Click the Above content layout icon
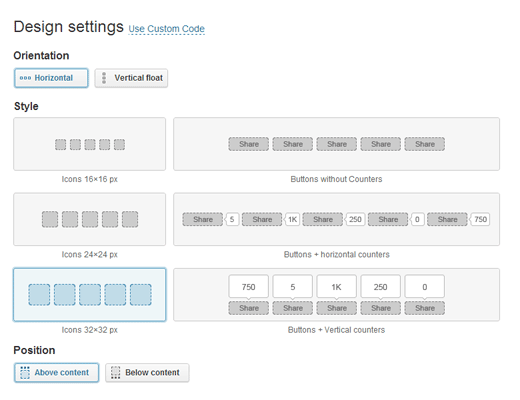 coord(25,373)
